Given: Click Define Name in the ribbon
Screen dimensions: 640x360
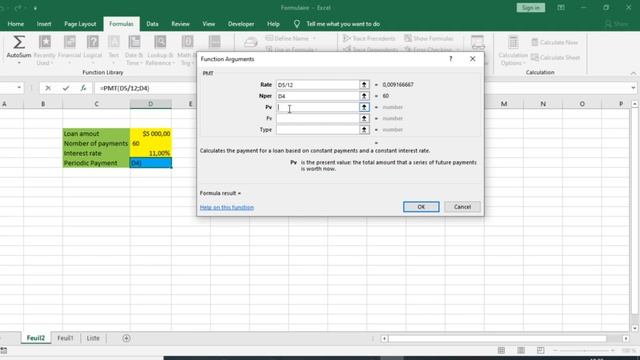Looking at the screenshot, I should pyautogui.click(x=291, y=38).
